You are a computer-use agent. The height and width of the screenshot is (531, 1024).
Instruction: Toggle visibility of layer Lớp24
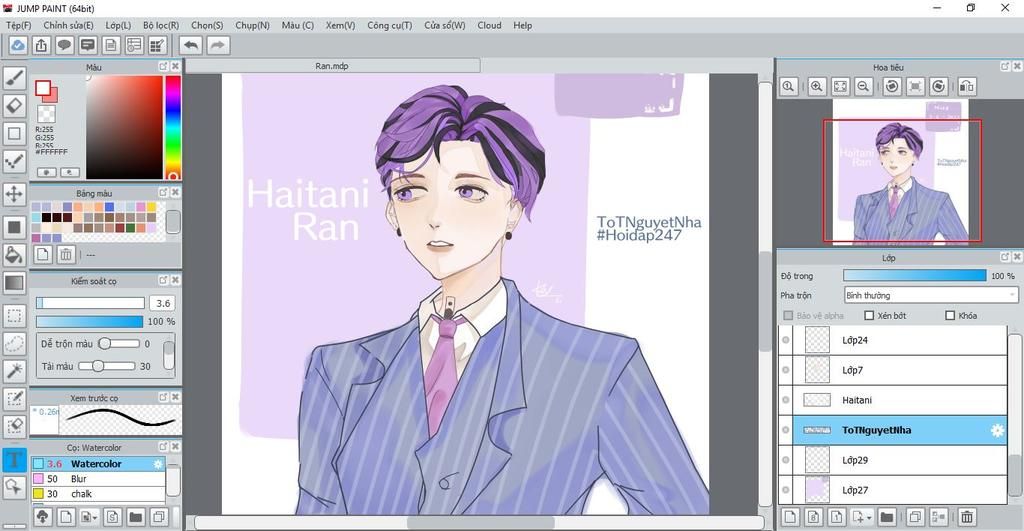pyautogui.click(x=786, y=340)
